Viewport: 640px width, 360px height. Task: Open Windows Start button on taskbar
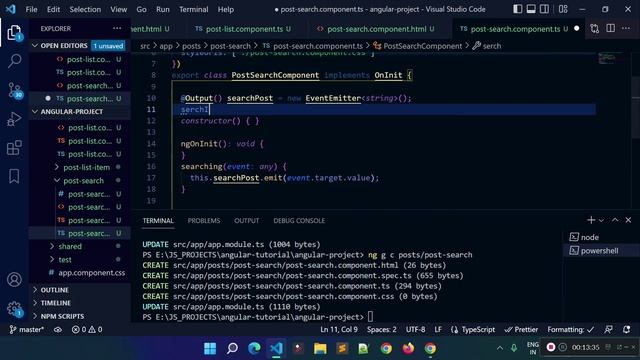(210, 348)
